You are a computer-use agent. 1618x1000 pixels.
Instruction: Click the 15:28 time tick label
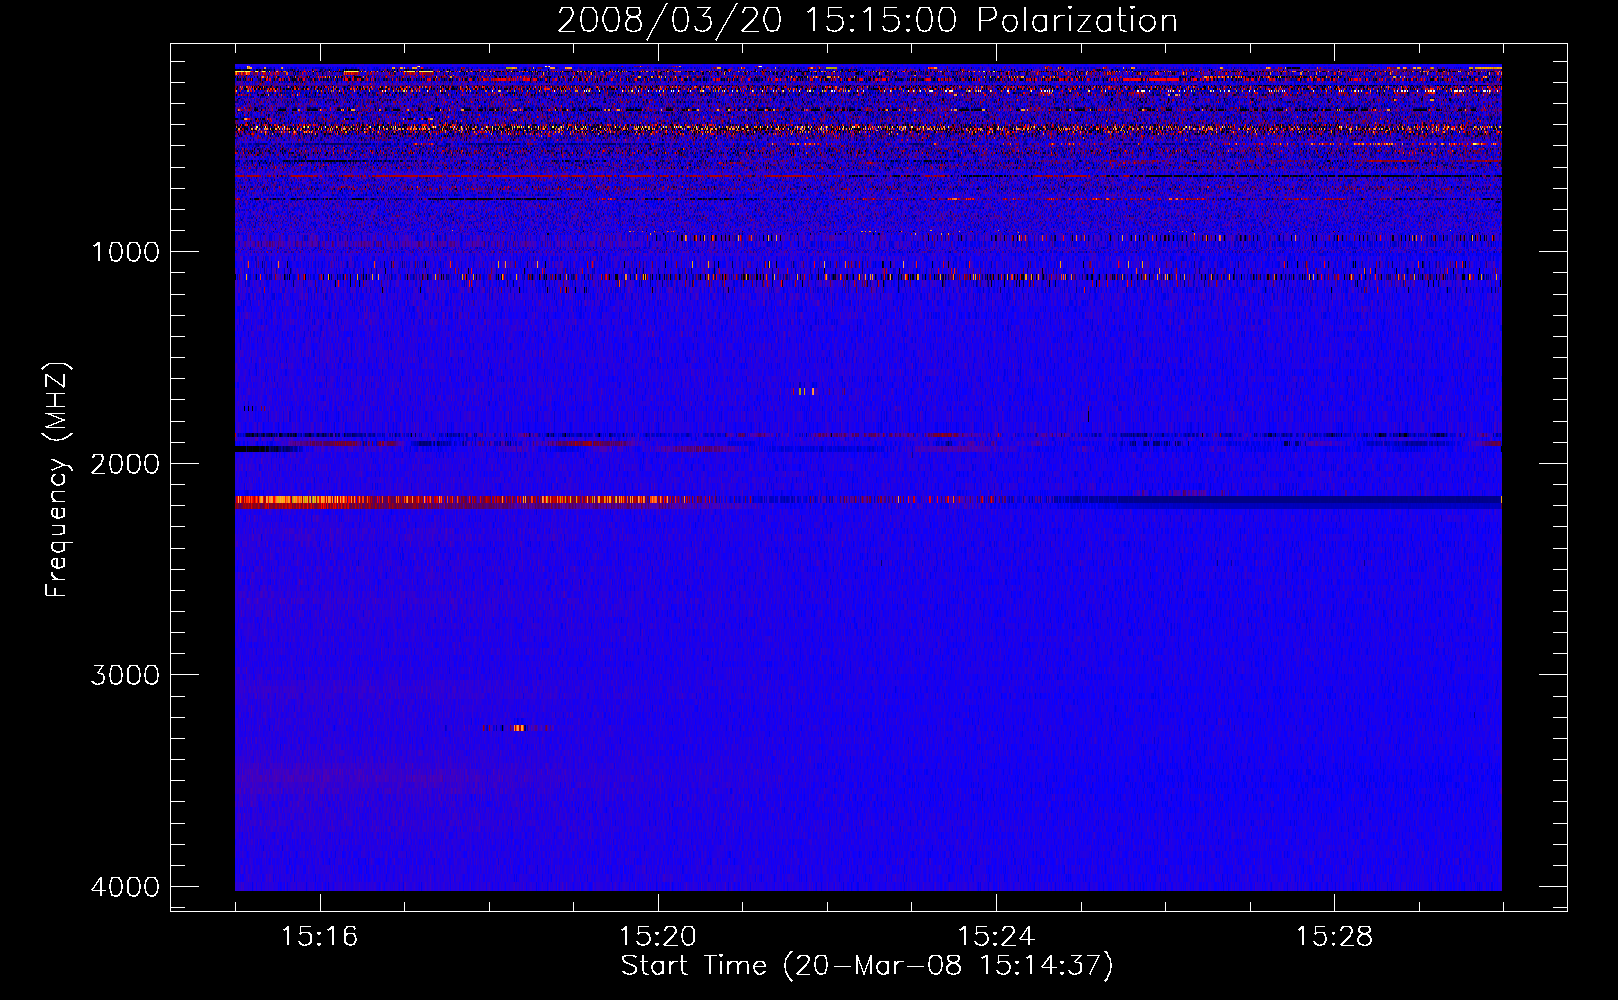[1334, 937]
